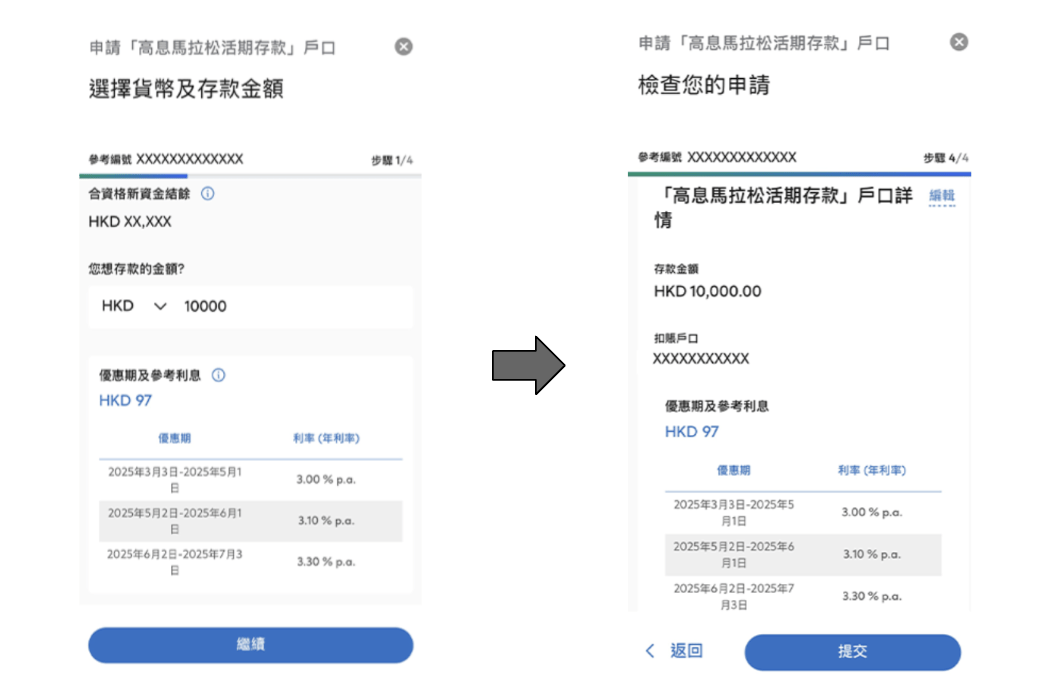Click the 利率 (年利率) column header in step 1 table
The height and width of the screenshot is (696, 1042).
point(326,438)
